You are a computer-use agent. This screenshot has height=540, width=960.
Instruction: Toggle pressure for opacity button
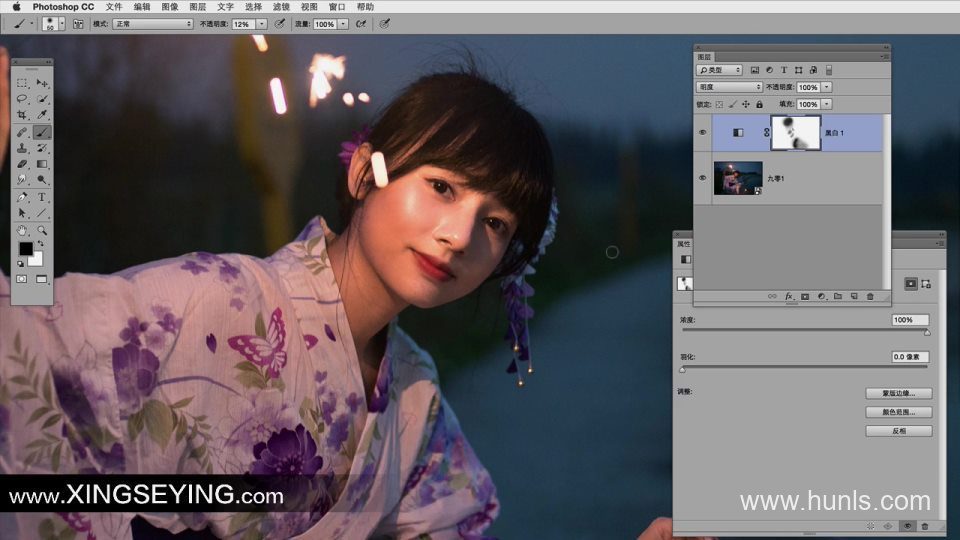[x=280, y=24]
